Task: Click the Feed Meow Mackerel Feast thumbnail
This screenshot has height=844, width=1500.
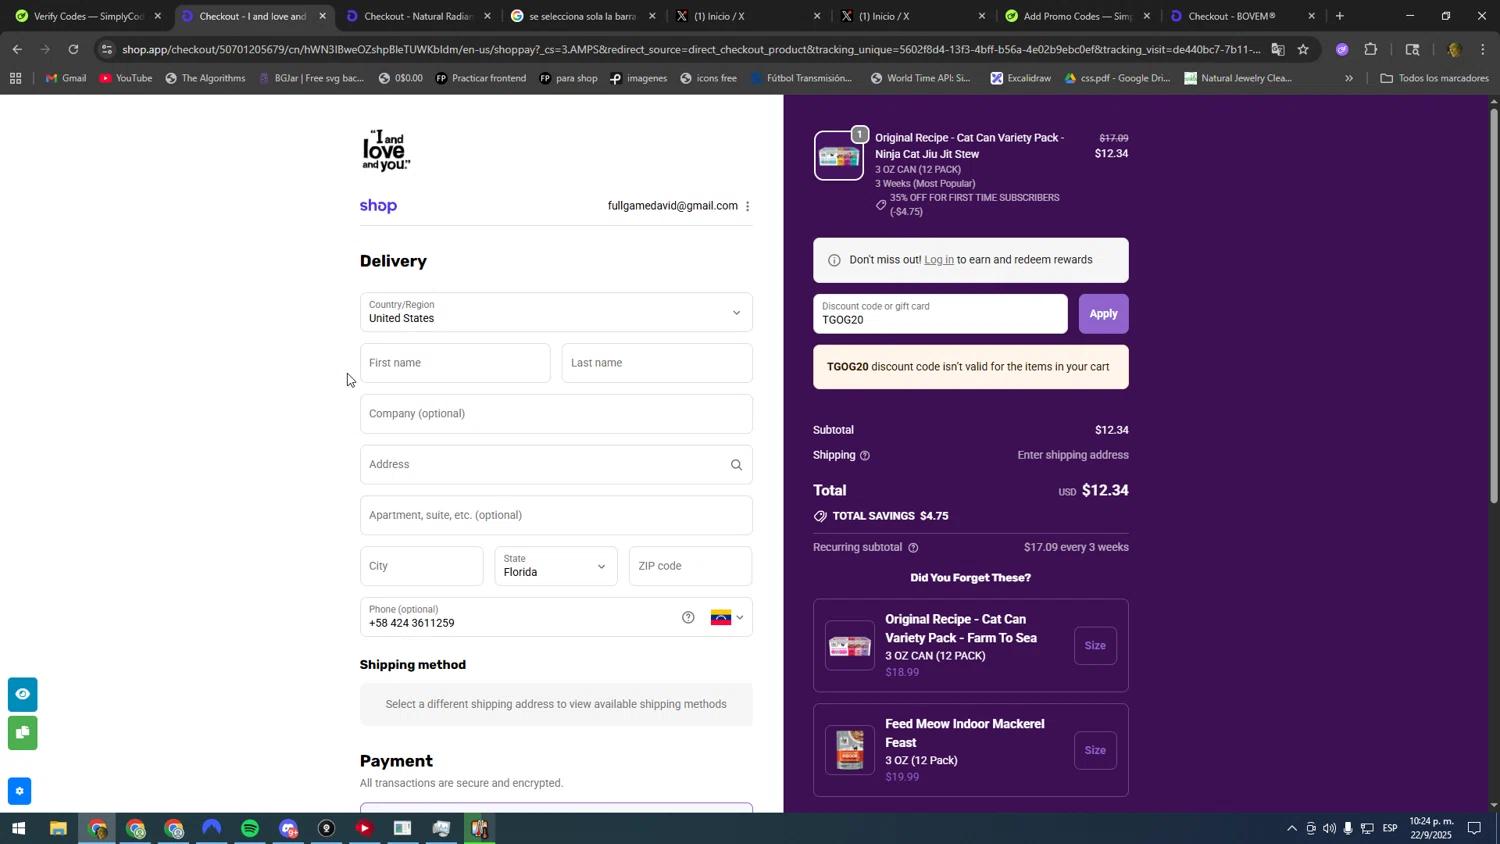Action: (850, 751)
